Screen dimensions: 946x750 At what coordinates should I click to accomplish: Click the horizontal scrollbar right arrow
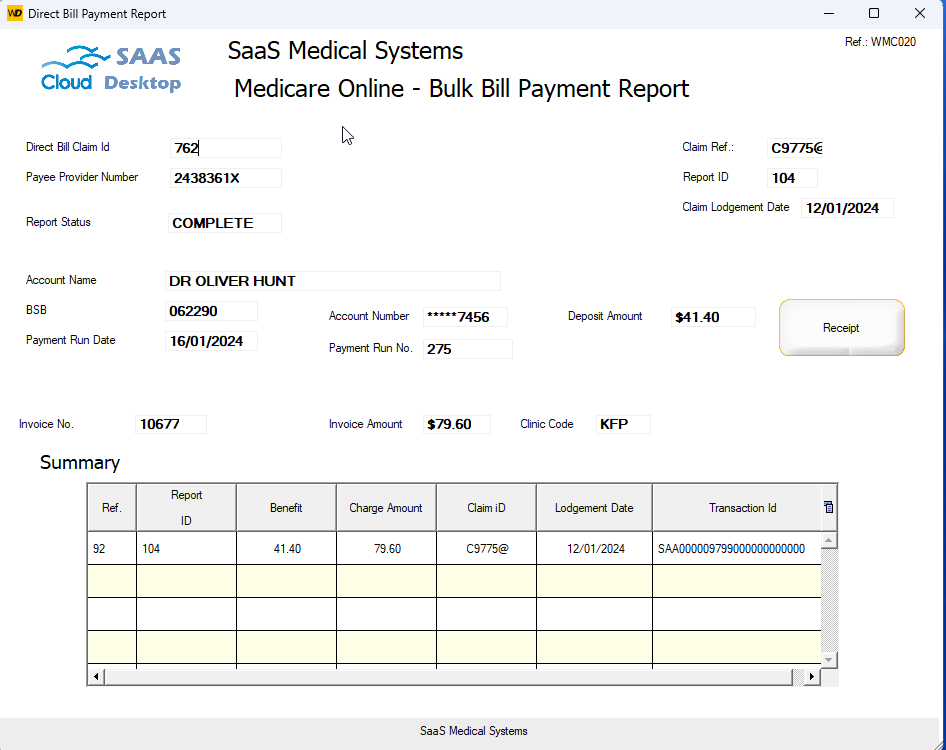click(x=812, y=677)
